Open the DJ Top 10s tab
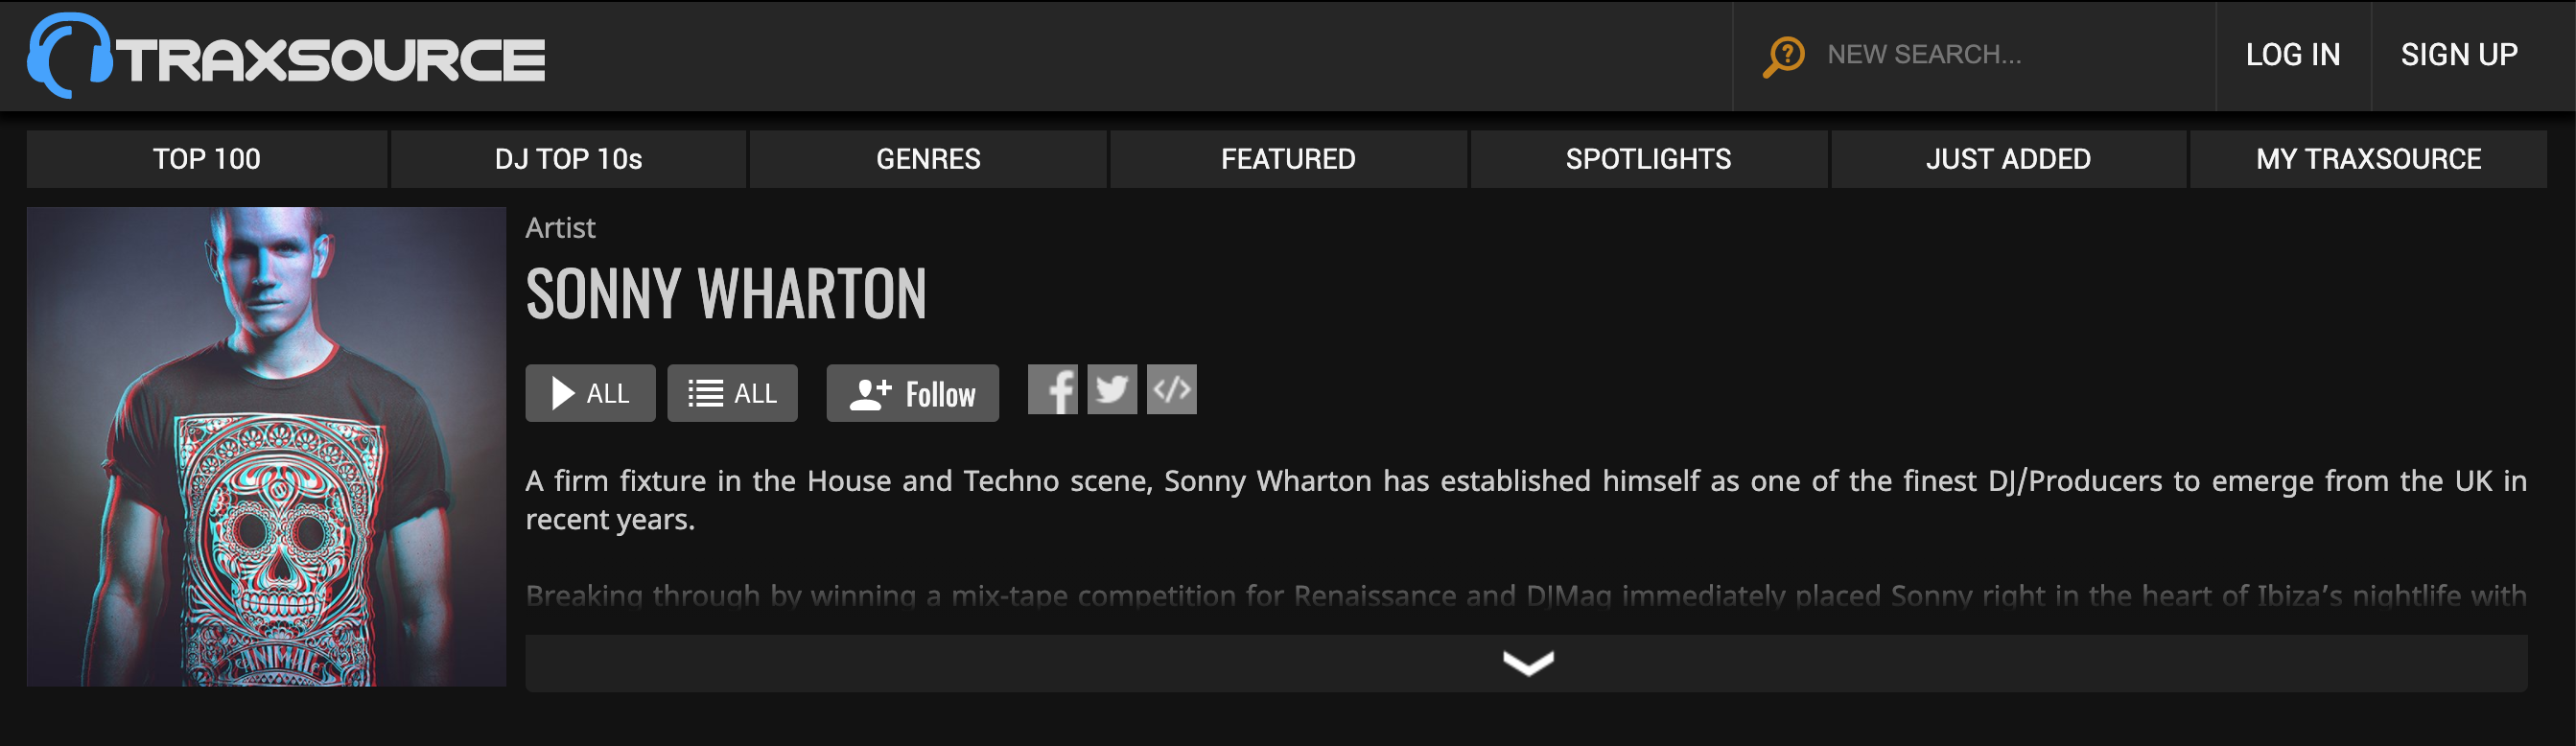Screen dimensions: 2576x746 coord(568,159)
